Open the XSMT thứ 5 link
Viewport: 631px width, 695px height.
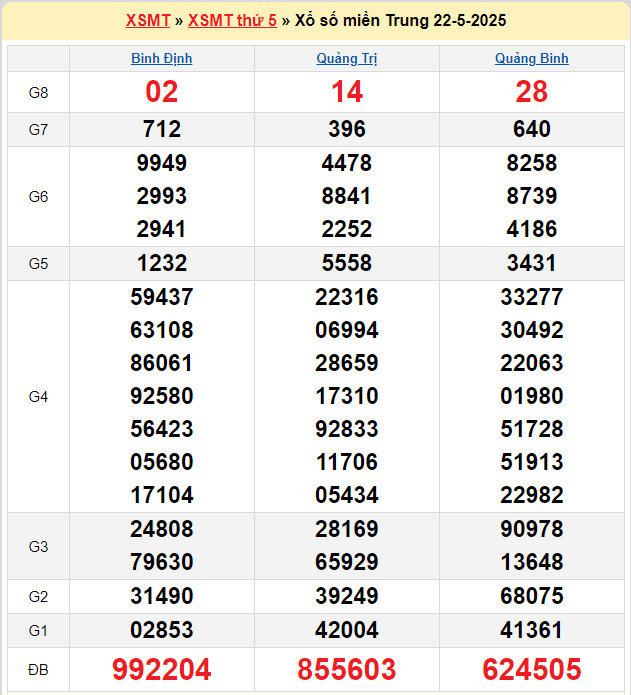pos(232,20)
